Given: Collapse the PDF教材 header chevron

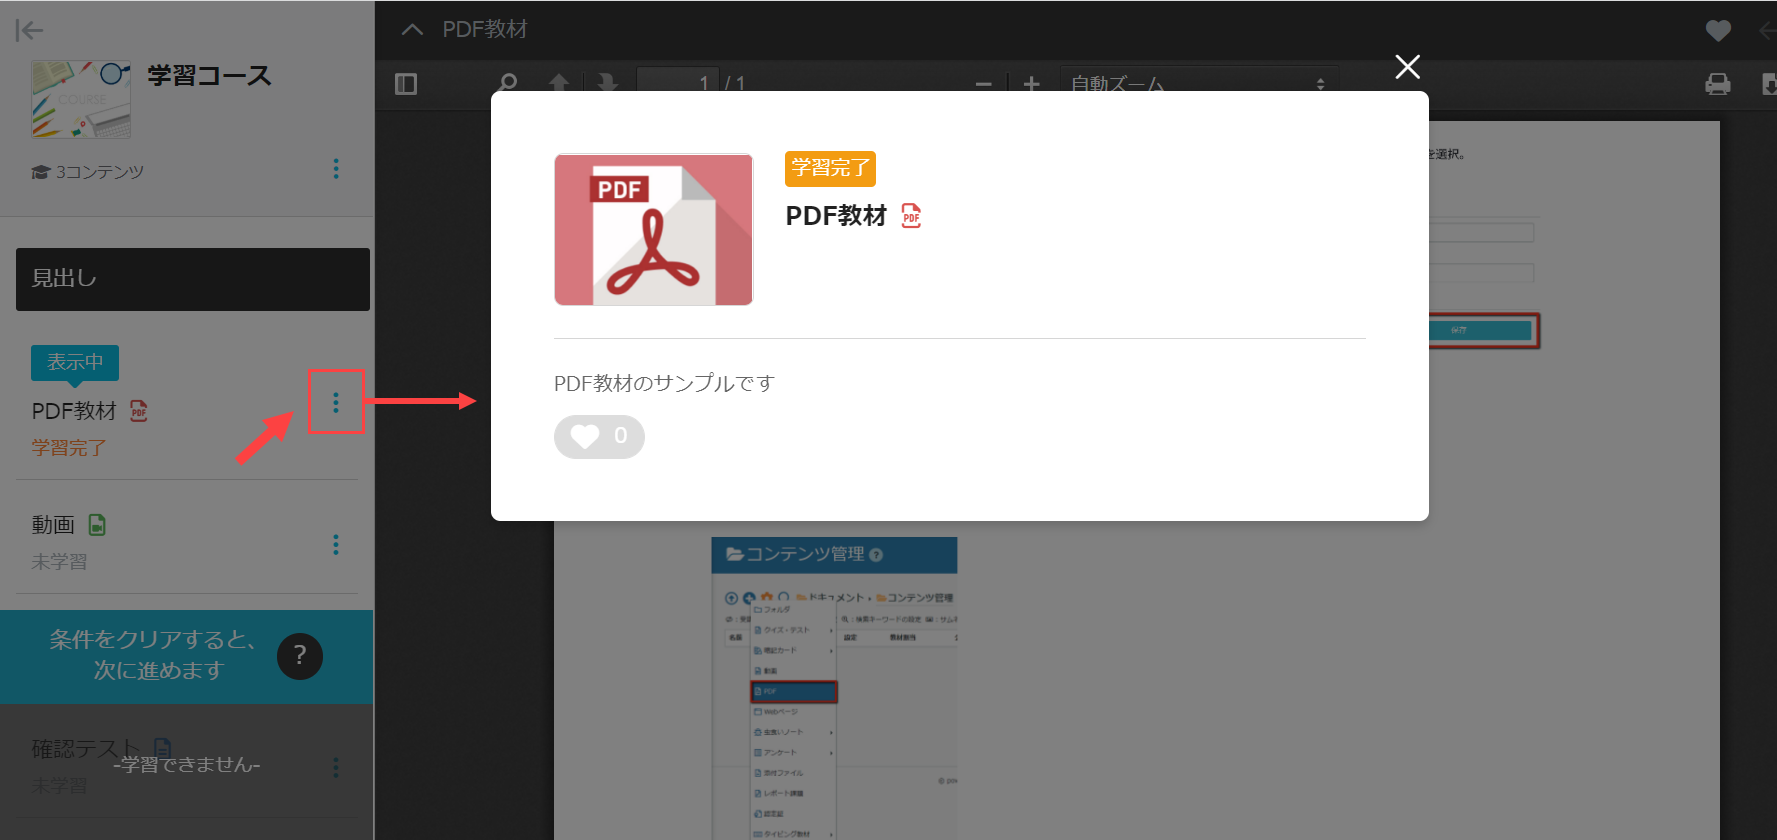Looking at the screenshot, I should point(412,30).
